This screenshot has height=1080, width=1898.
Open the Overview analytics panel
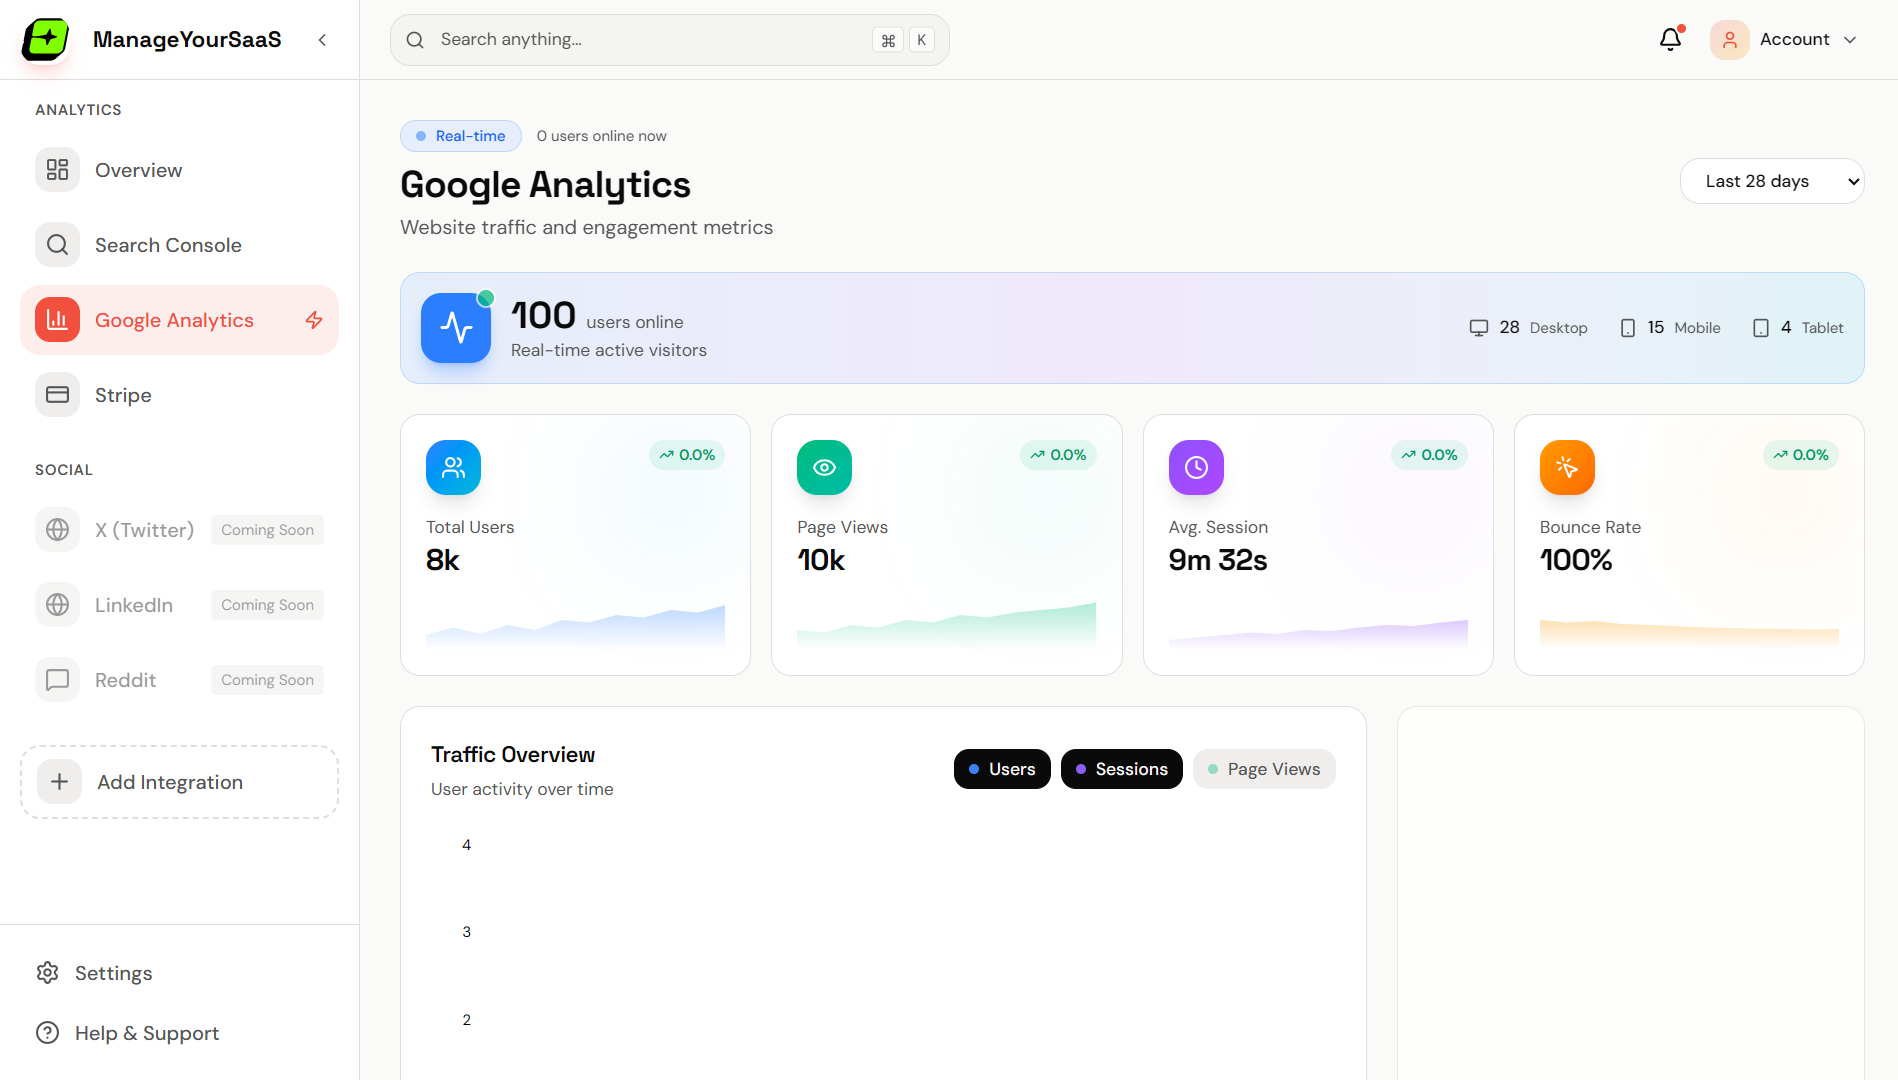coord(138,169)
